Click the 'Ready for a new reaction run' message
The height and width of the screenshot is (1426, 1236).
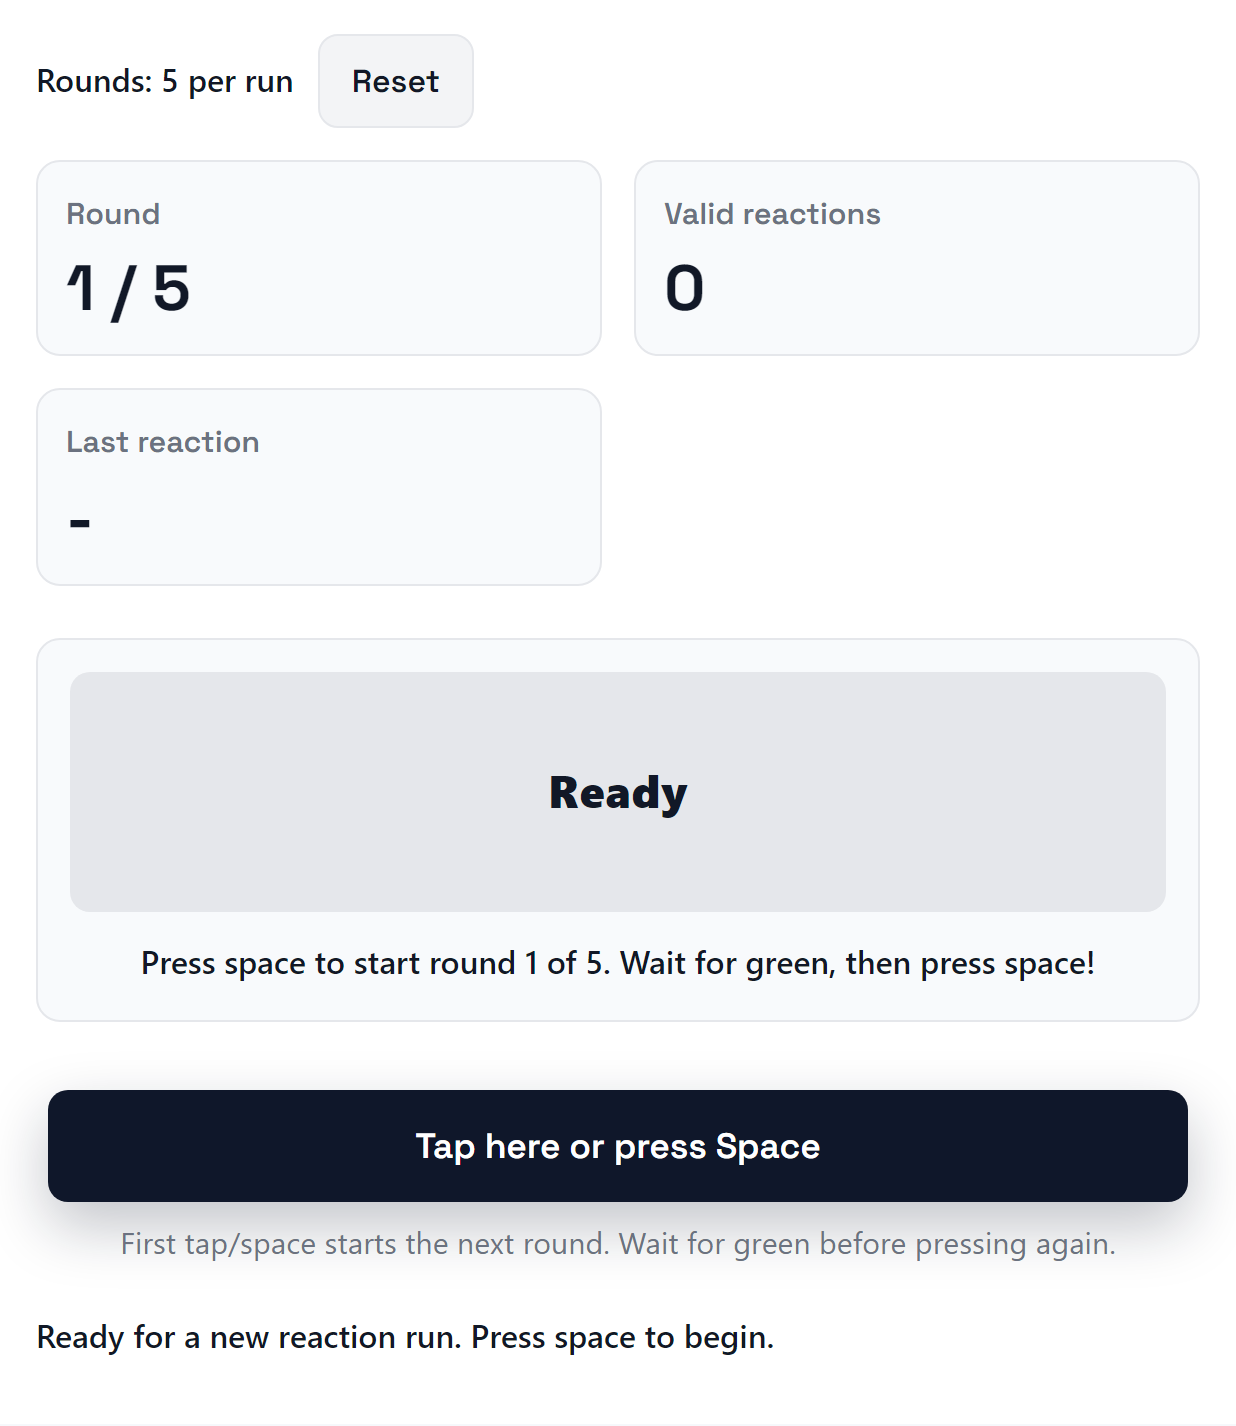click(405, 1337)
